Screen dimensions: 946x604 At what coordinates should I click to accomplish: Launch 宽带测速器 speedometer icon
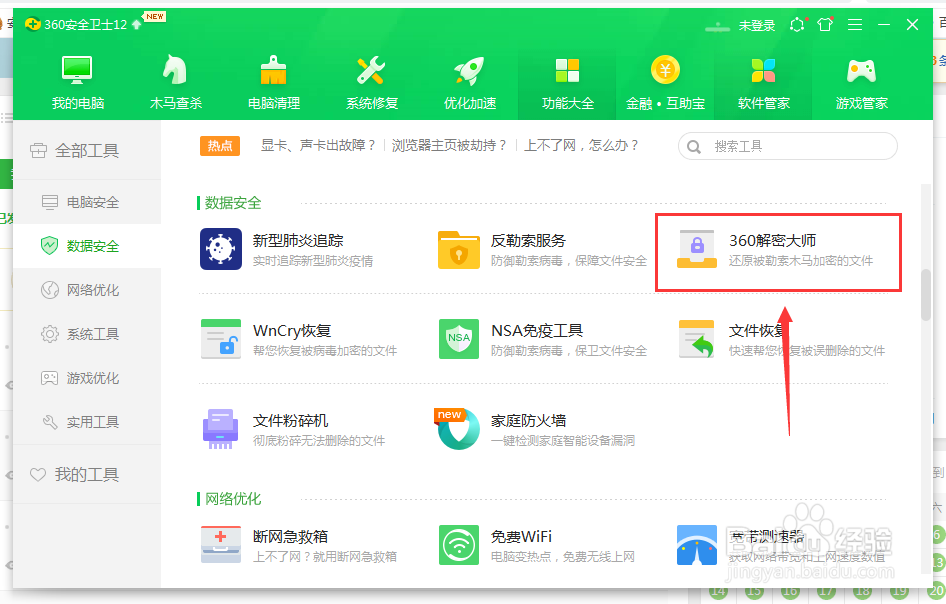coord(697,544)
